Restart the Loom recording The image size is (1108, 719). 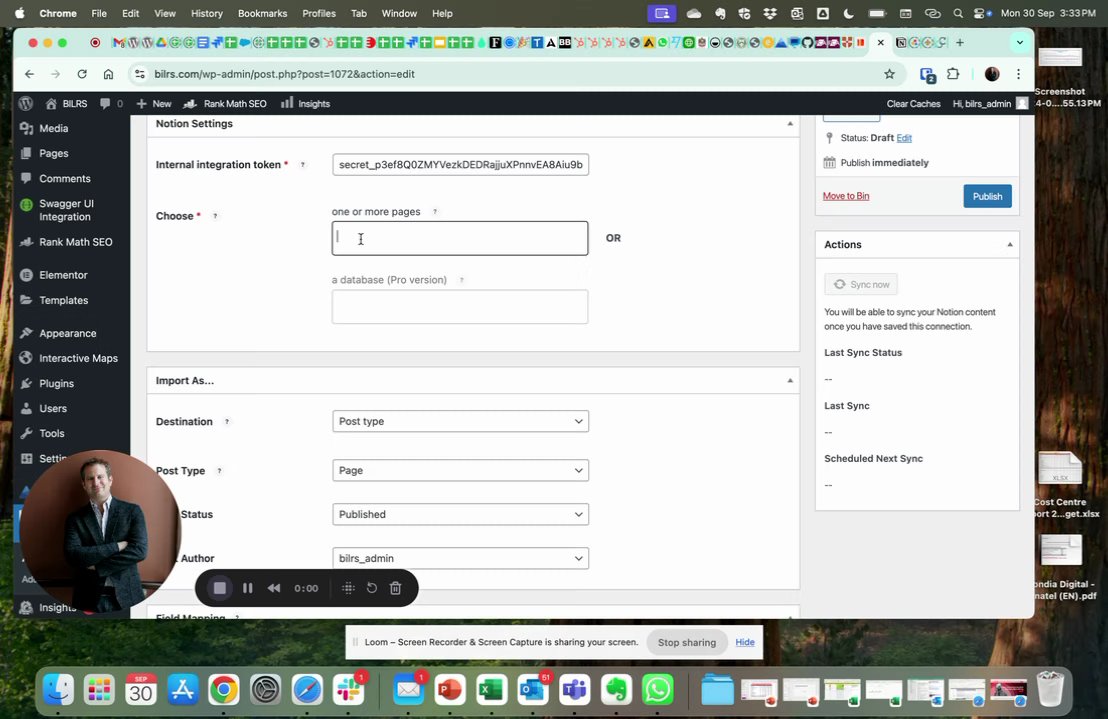[372, 588]
